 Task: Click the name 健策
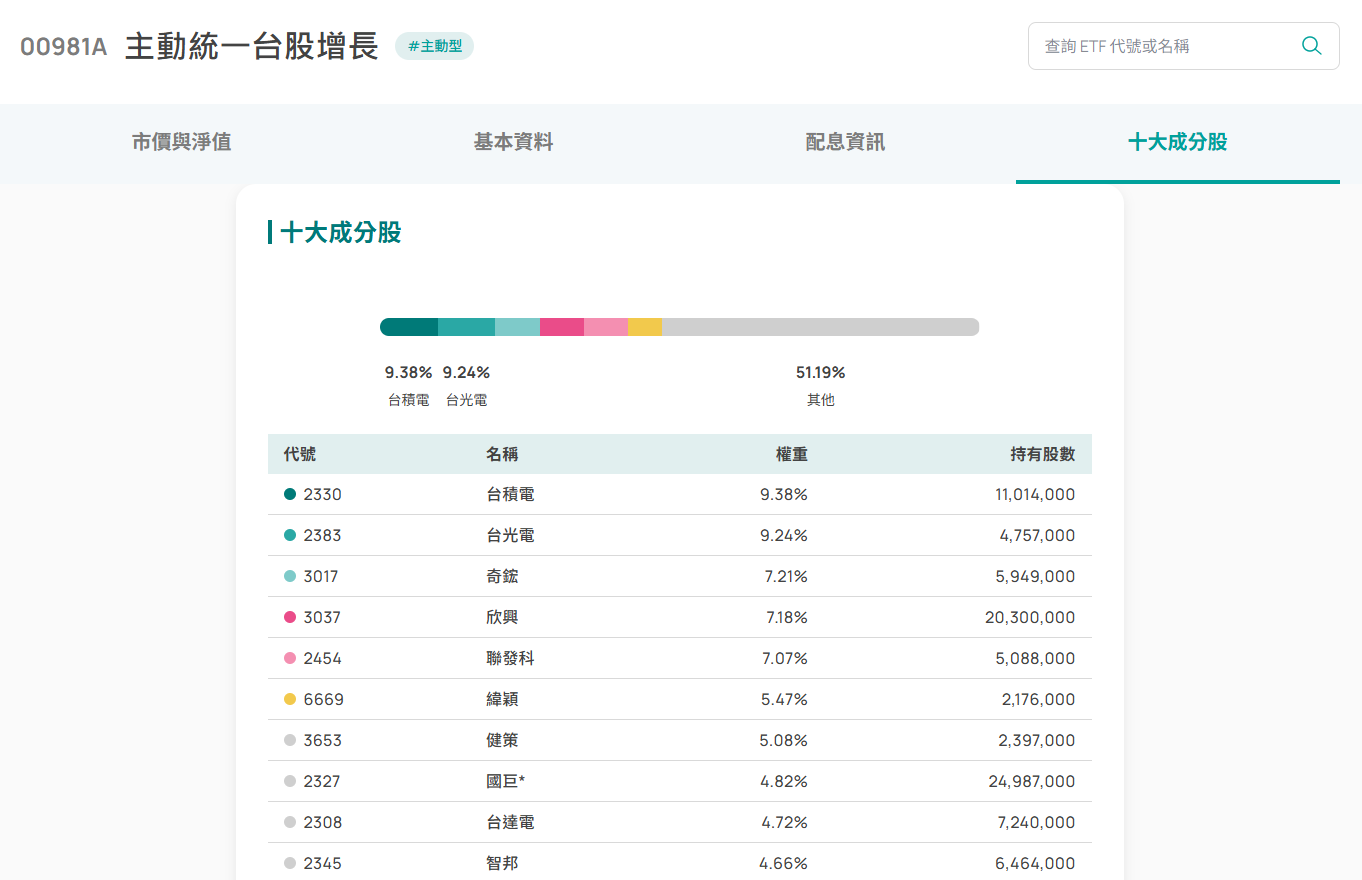point(502,740)
